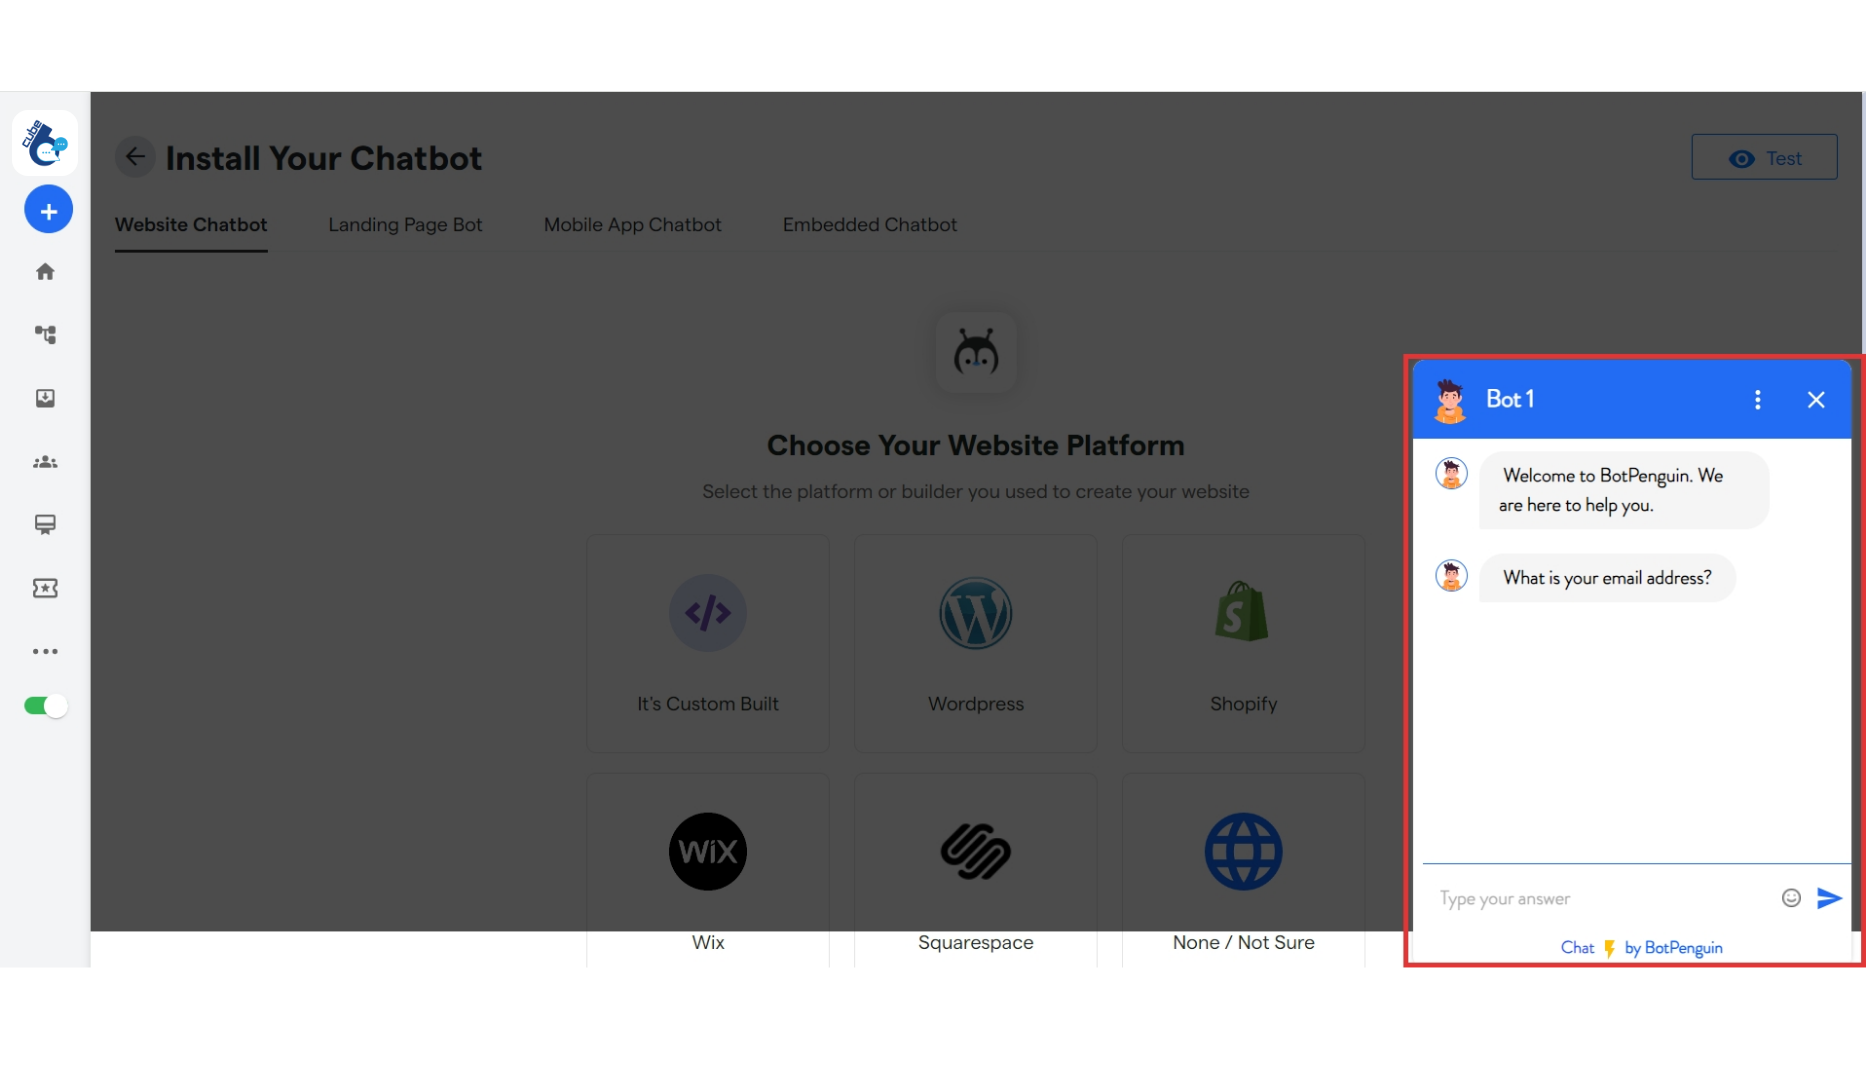Open the Chat by BotPenguin link
Screen dimensions: 1866x1080
point(1640,948)
